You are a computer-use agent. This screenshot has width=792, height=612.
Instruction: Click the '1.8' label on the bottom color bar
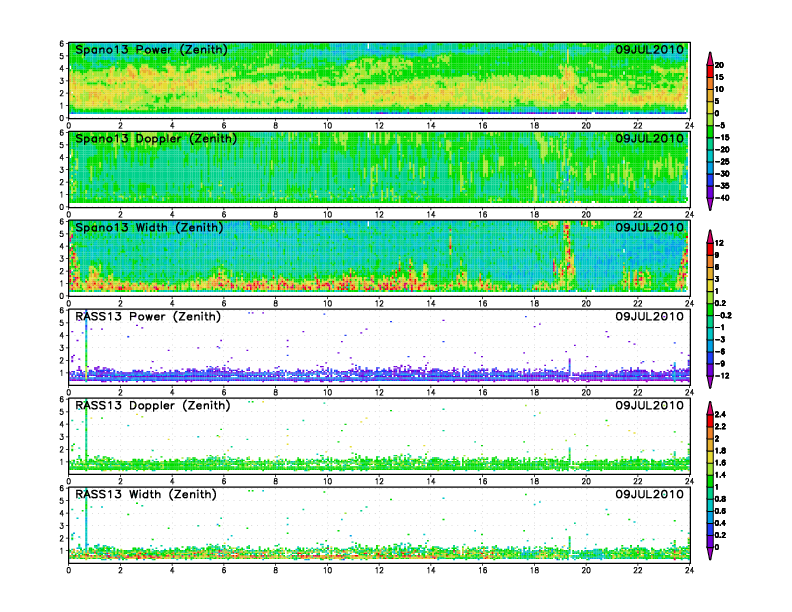pos(720,451)
